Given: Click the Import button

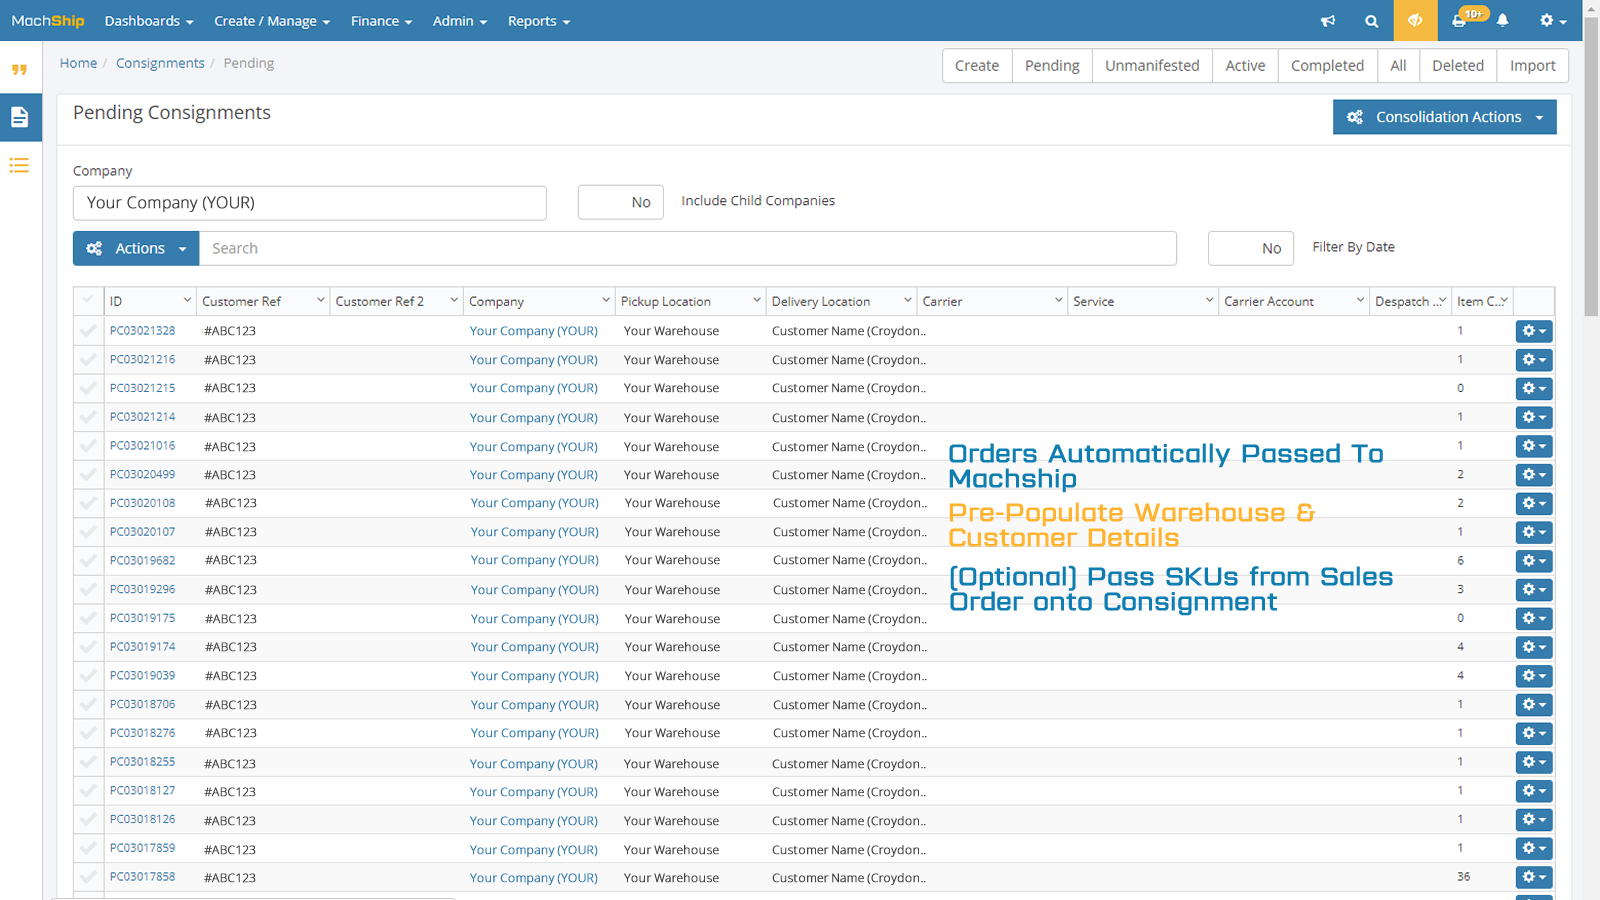Looking at the screenshot, I should coord(1532,66).
